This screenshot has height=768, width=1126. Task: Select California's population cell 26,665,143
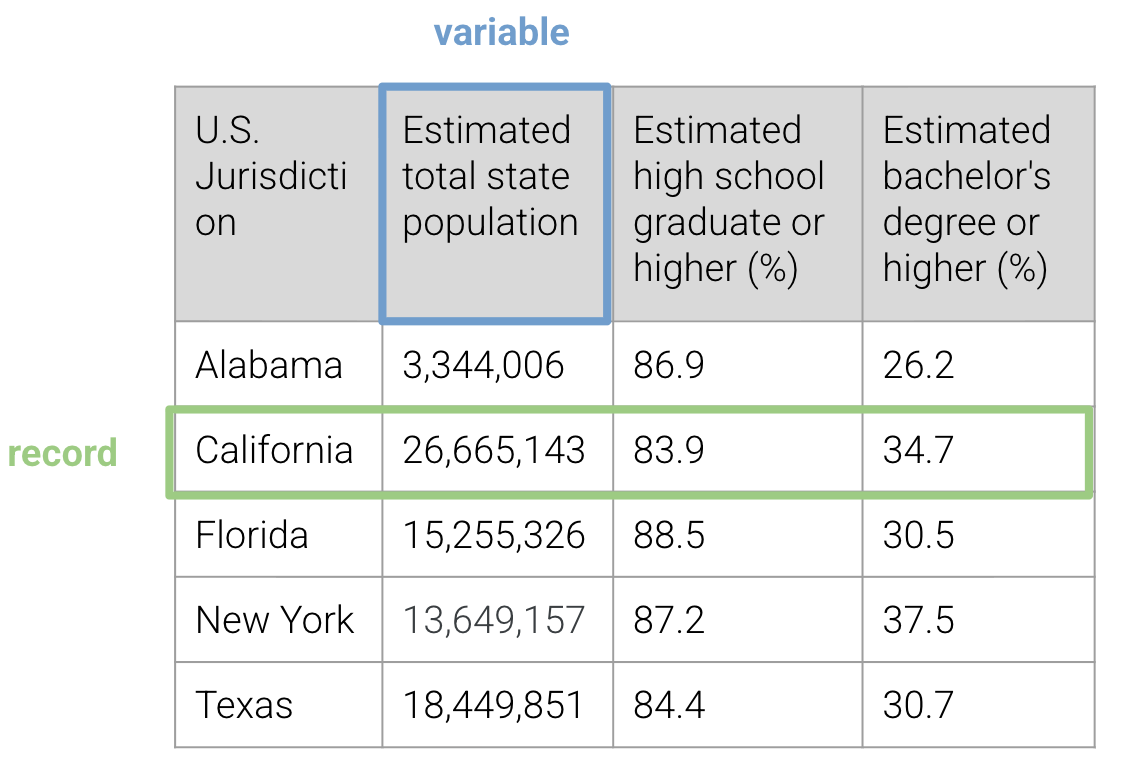pos(494,450)
